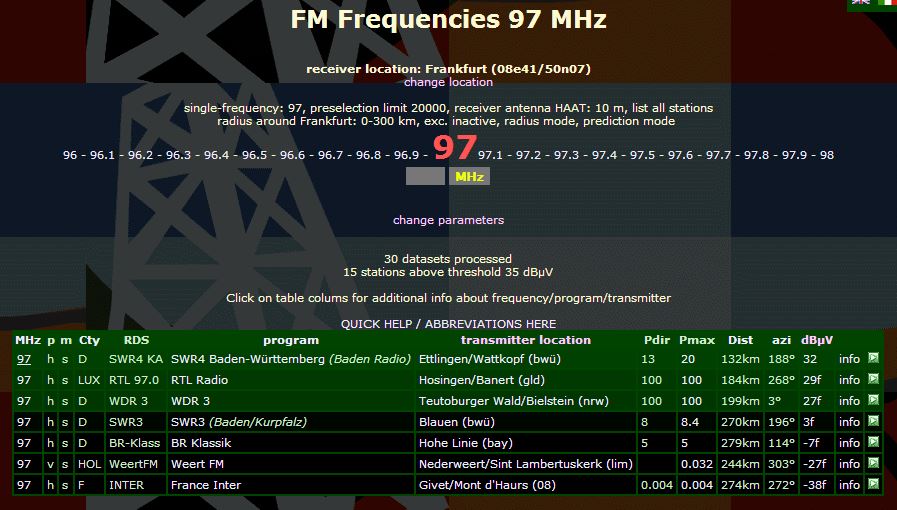This screenshot has width=897, height=510.
Task: Open the change location link
Action: [x=448, y=82]
